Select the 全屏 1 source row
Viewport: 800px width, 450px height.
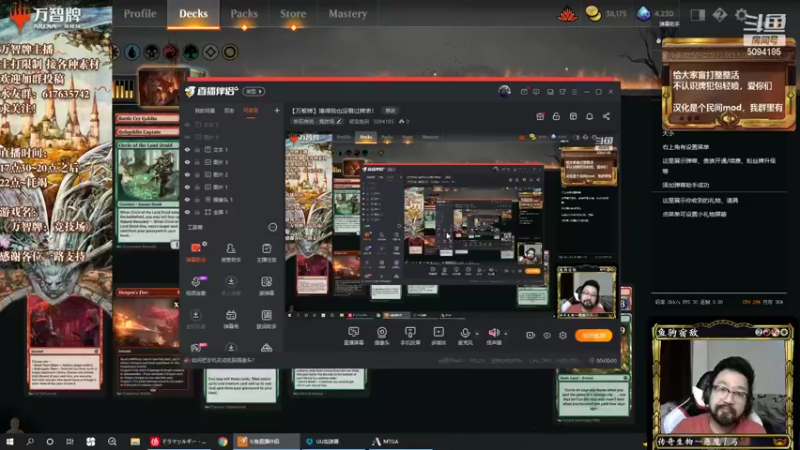pyautogui.click(x=232, y=212)
